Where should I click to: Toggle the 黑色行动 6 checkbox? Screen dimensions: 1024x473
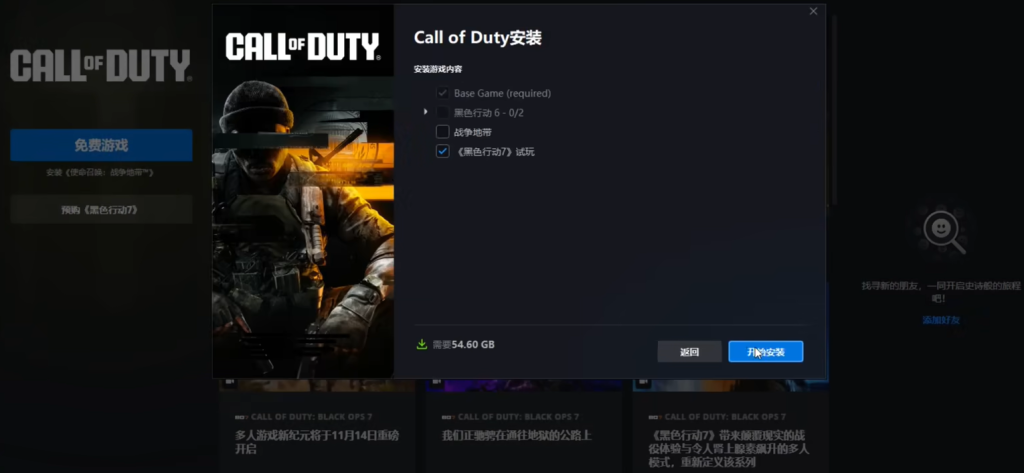click(x=442, y=112)
